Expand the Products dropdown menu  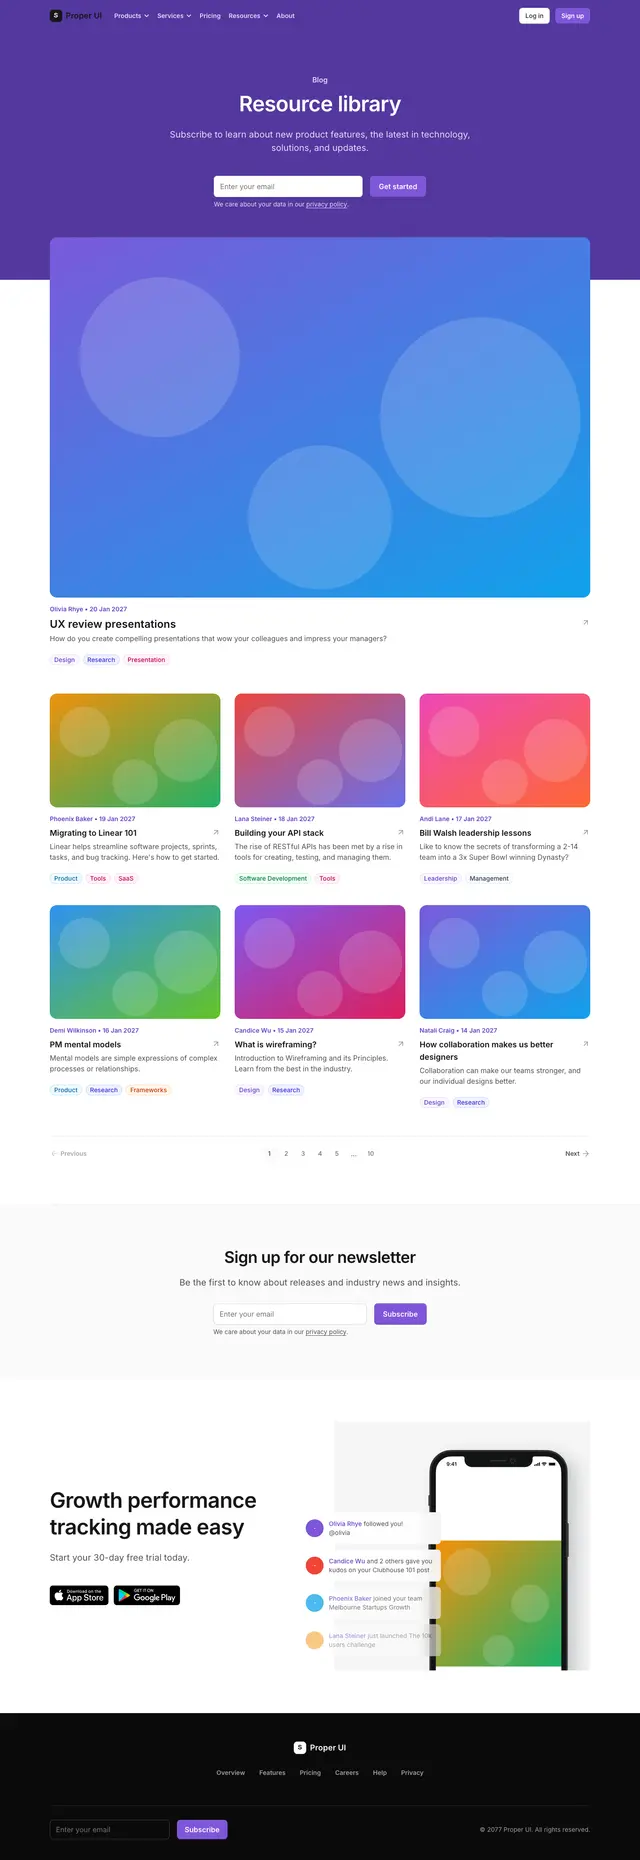pos(131,16)
